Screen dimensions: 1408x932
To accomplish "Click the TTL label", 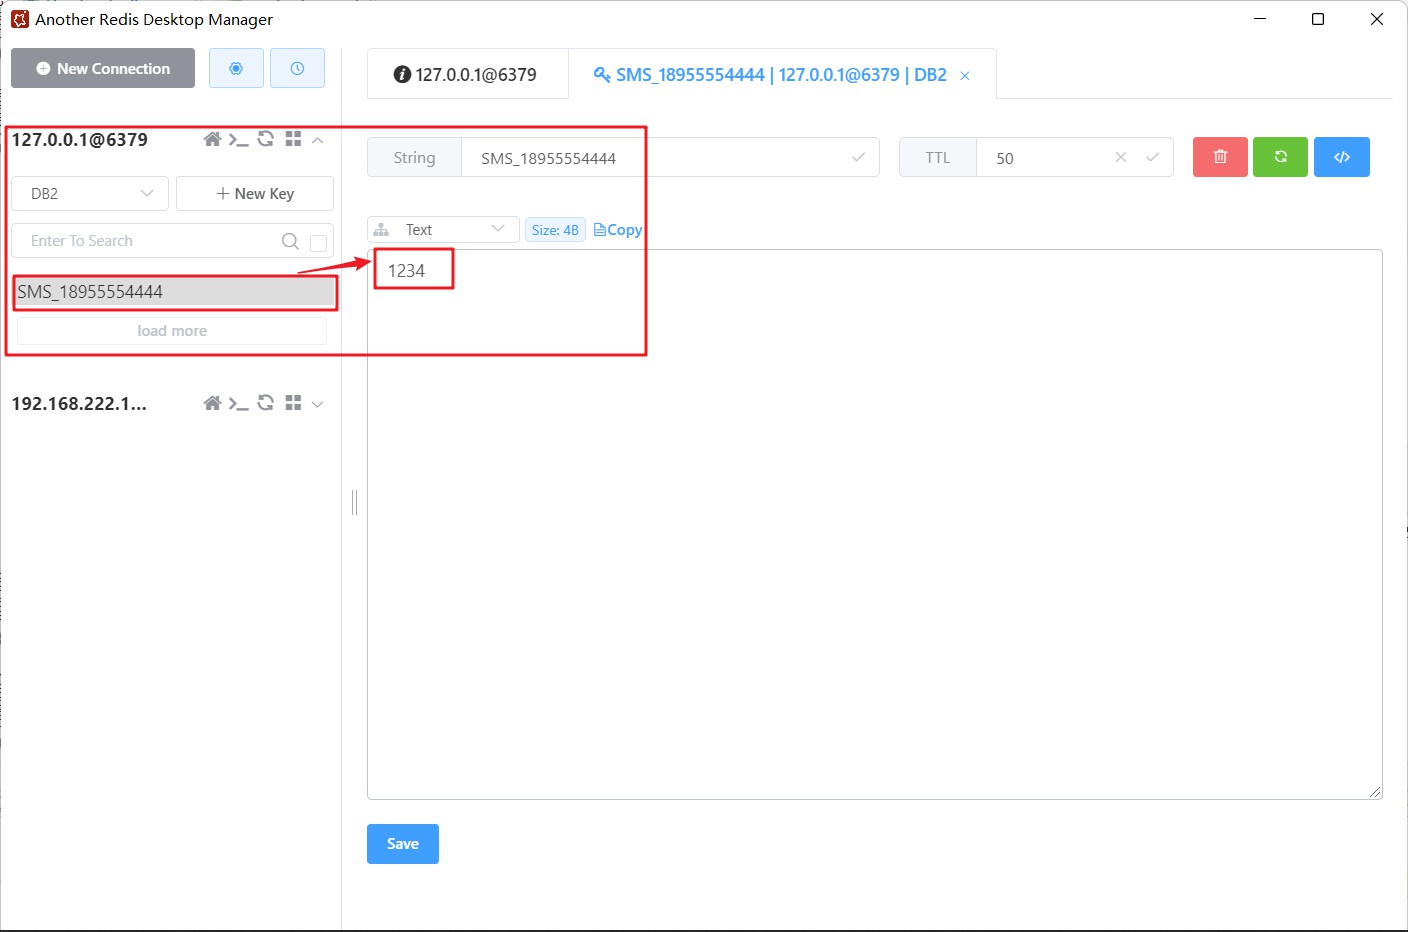I will [x=938, y=158].
